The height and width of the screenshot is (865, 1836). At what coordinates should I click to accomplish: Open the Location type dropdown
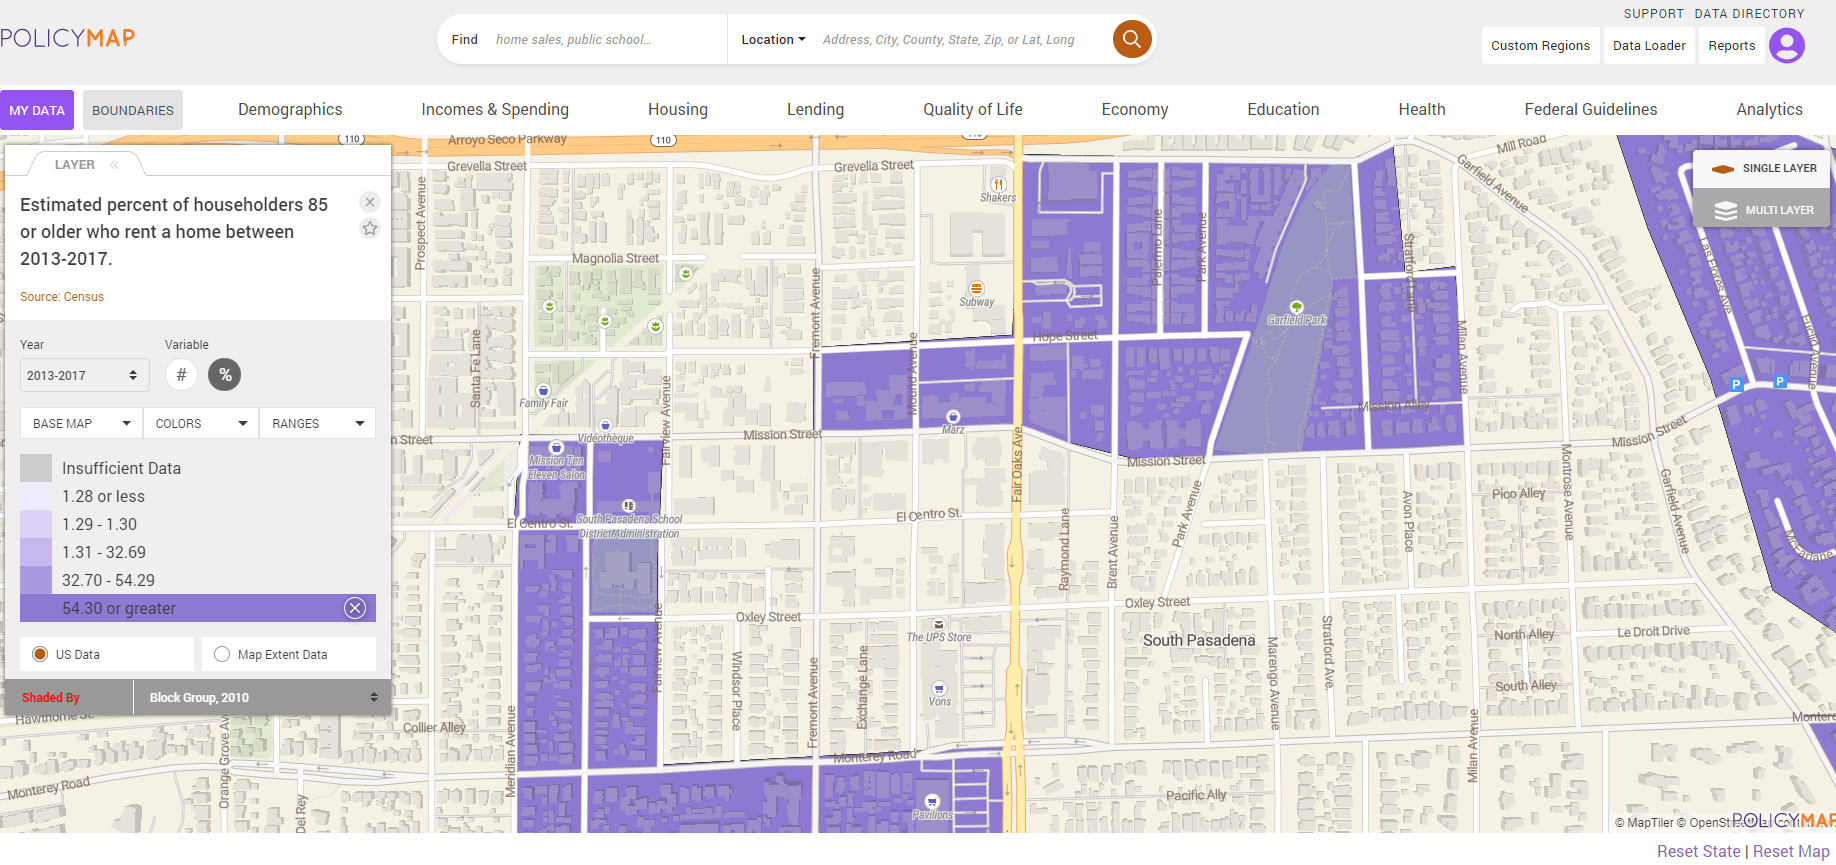pos(773,40)
